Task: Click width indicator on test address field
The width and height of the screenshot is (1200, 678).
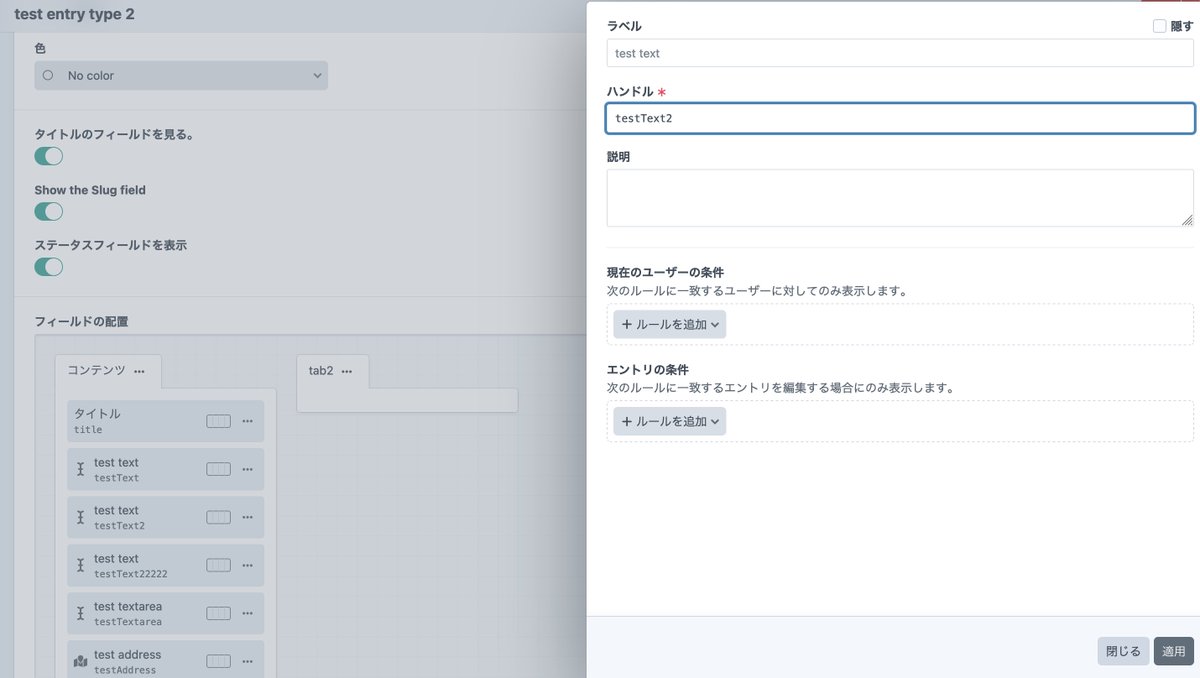Action: [218, 661]
